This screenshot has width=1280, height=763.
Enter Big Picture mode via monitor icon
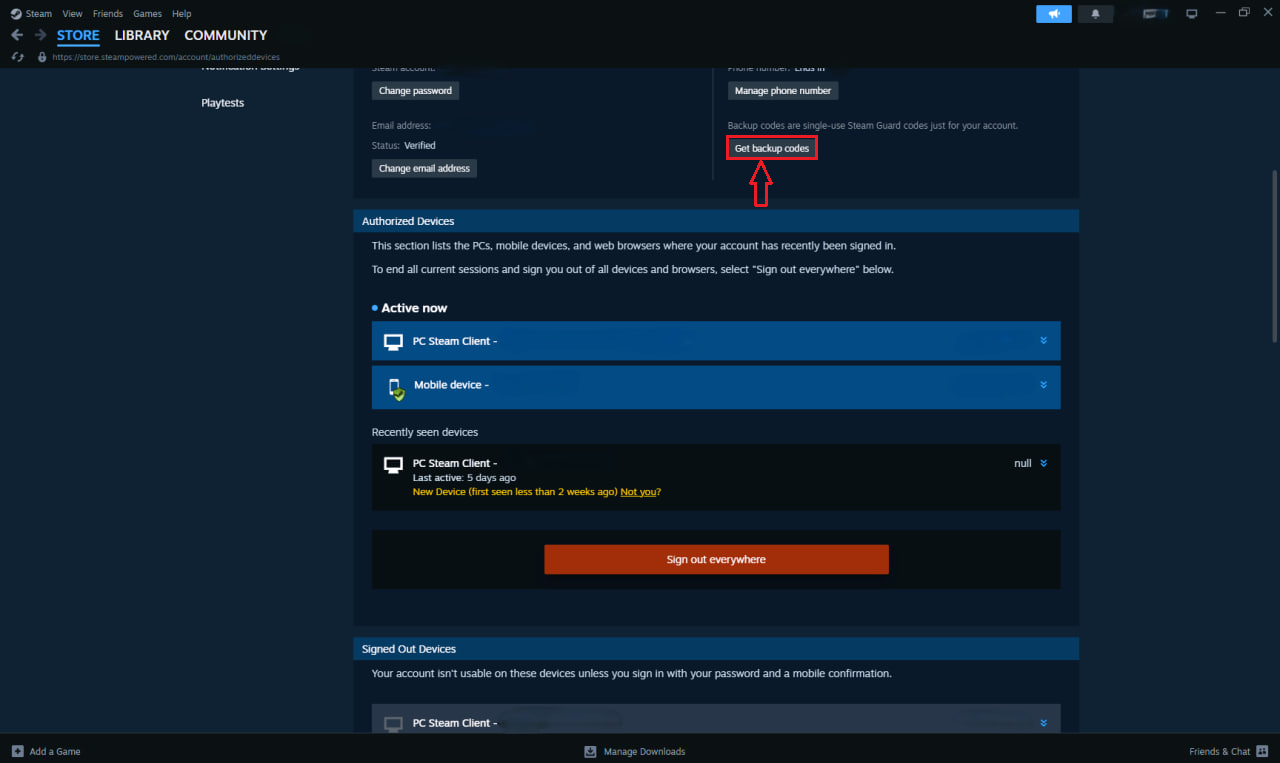click(1192, 14)
